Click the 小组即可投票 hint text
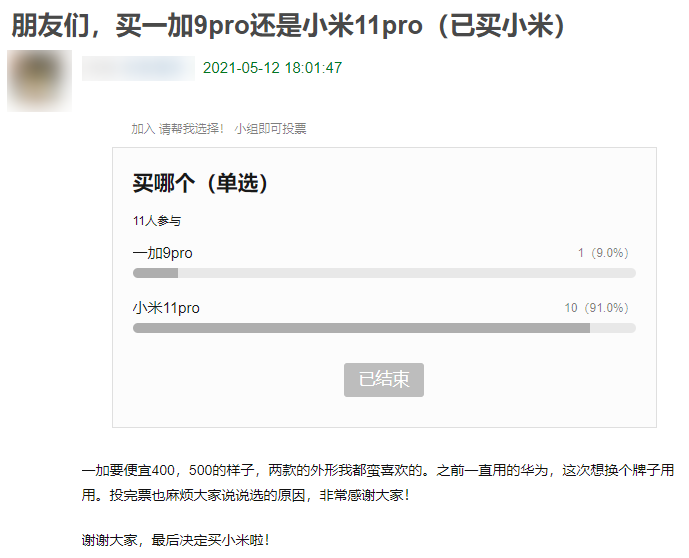The width and height of the screenshot is (689, 558). (x=271, y=129)
